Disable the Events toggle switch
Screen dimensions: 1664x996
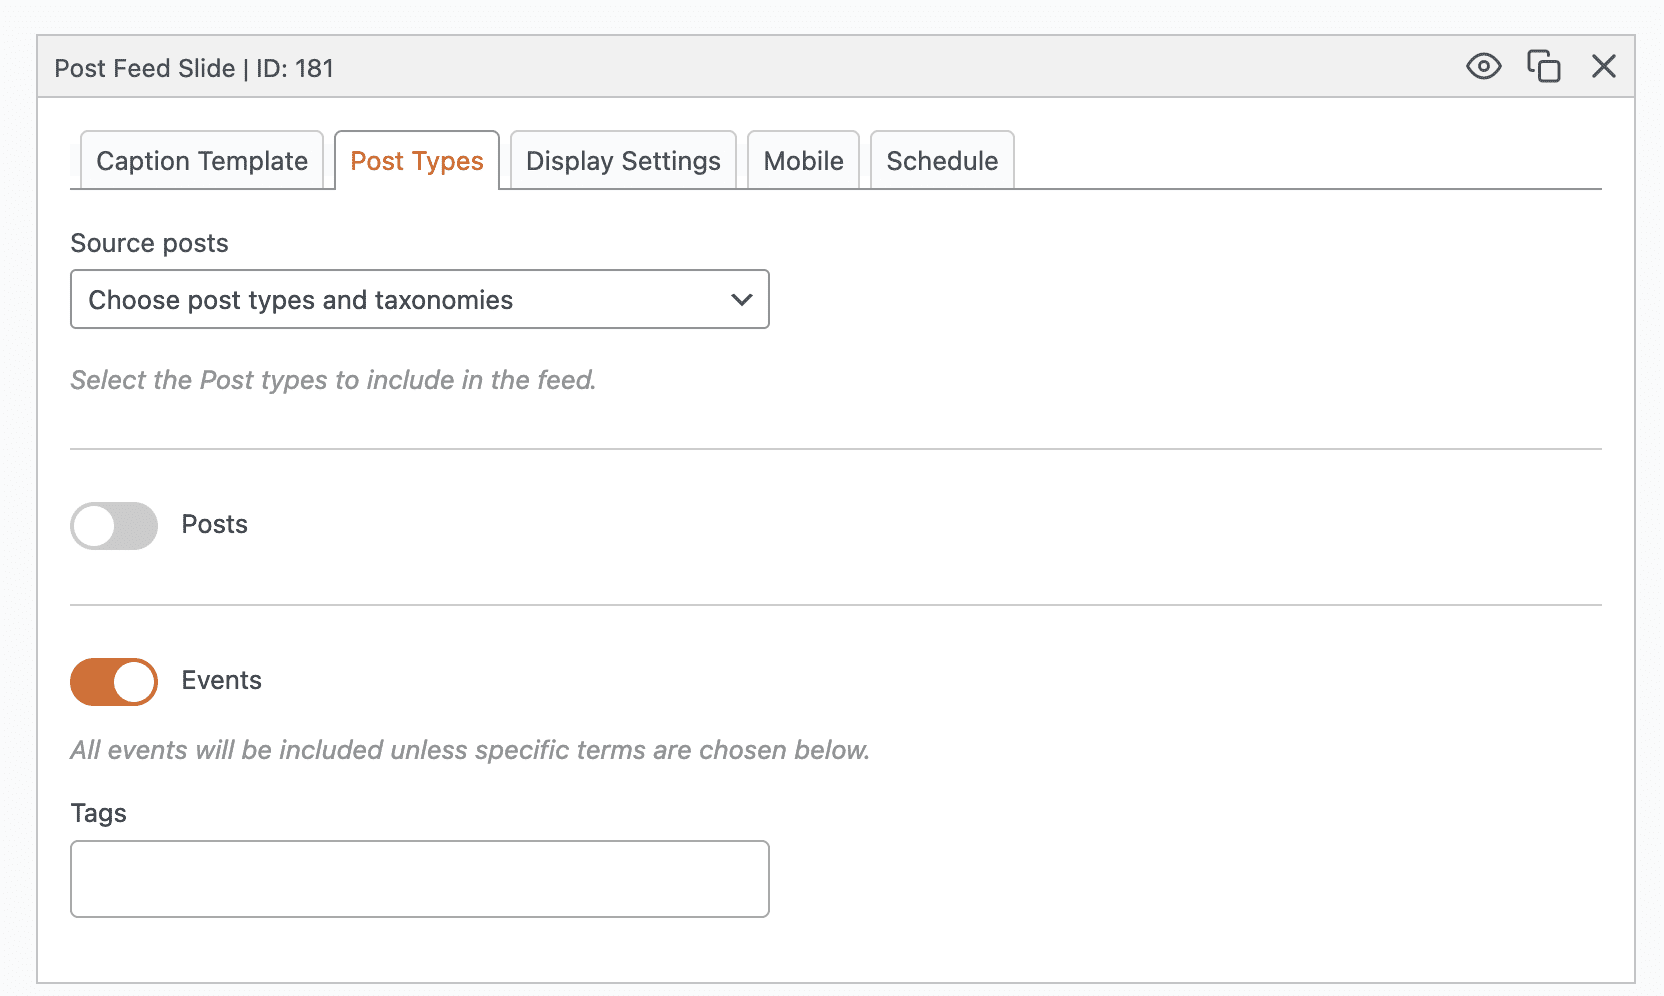point(114,682)
